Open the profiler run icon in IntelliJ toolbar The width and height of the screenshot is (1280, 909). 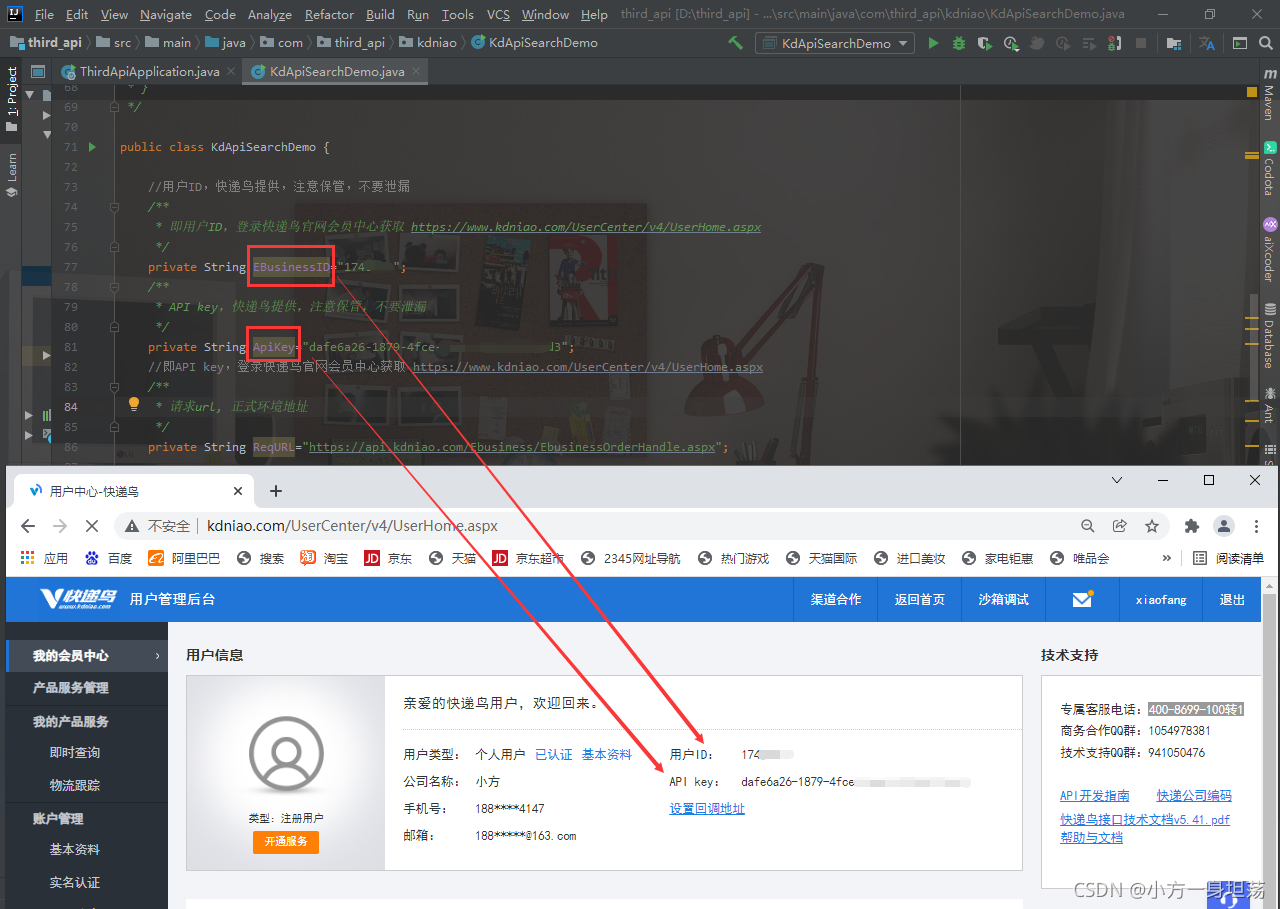[x=1011, y=43]
